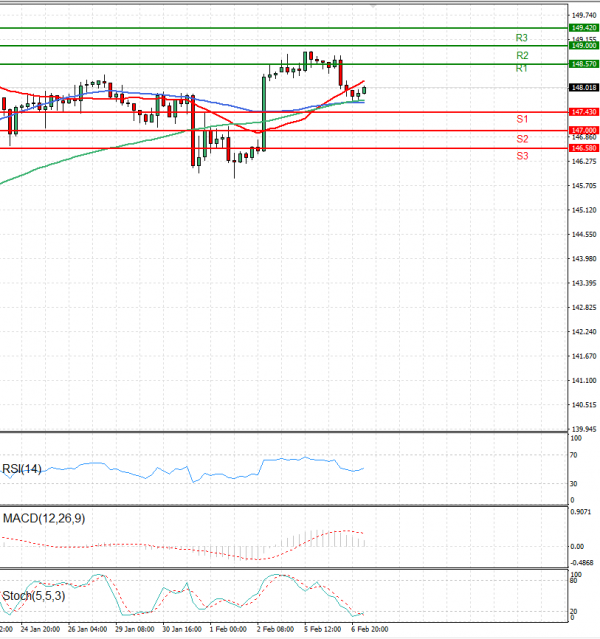Select the red 147.000 price tag
This screenshot has width=600, height=639.
point(584,130)
